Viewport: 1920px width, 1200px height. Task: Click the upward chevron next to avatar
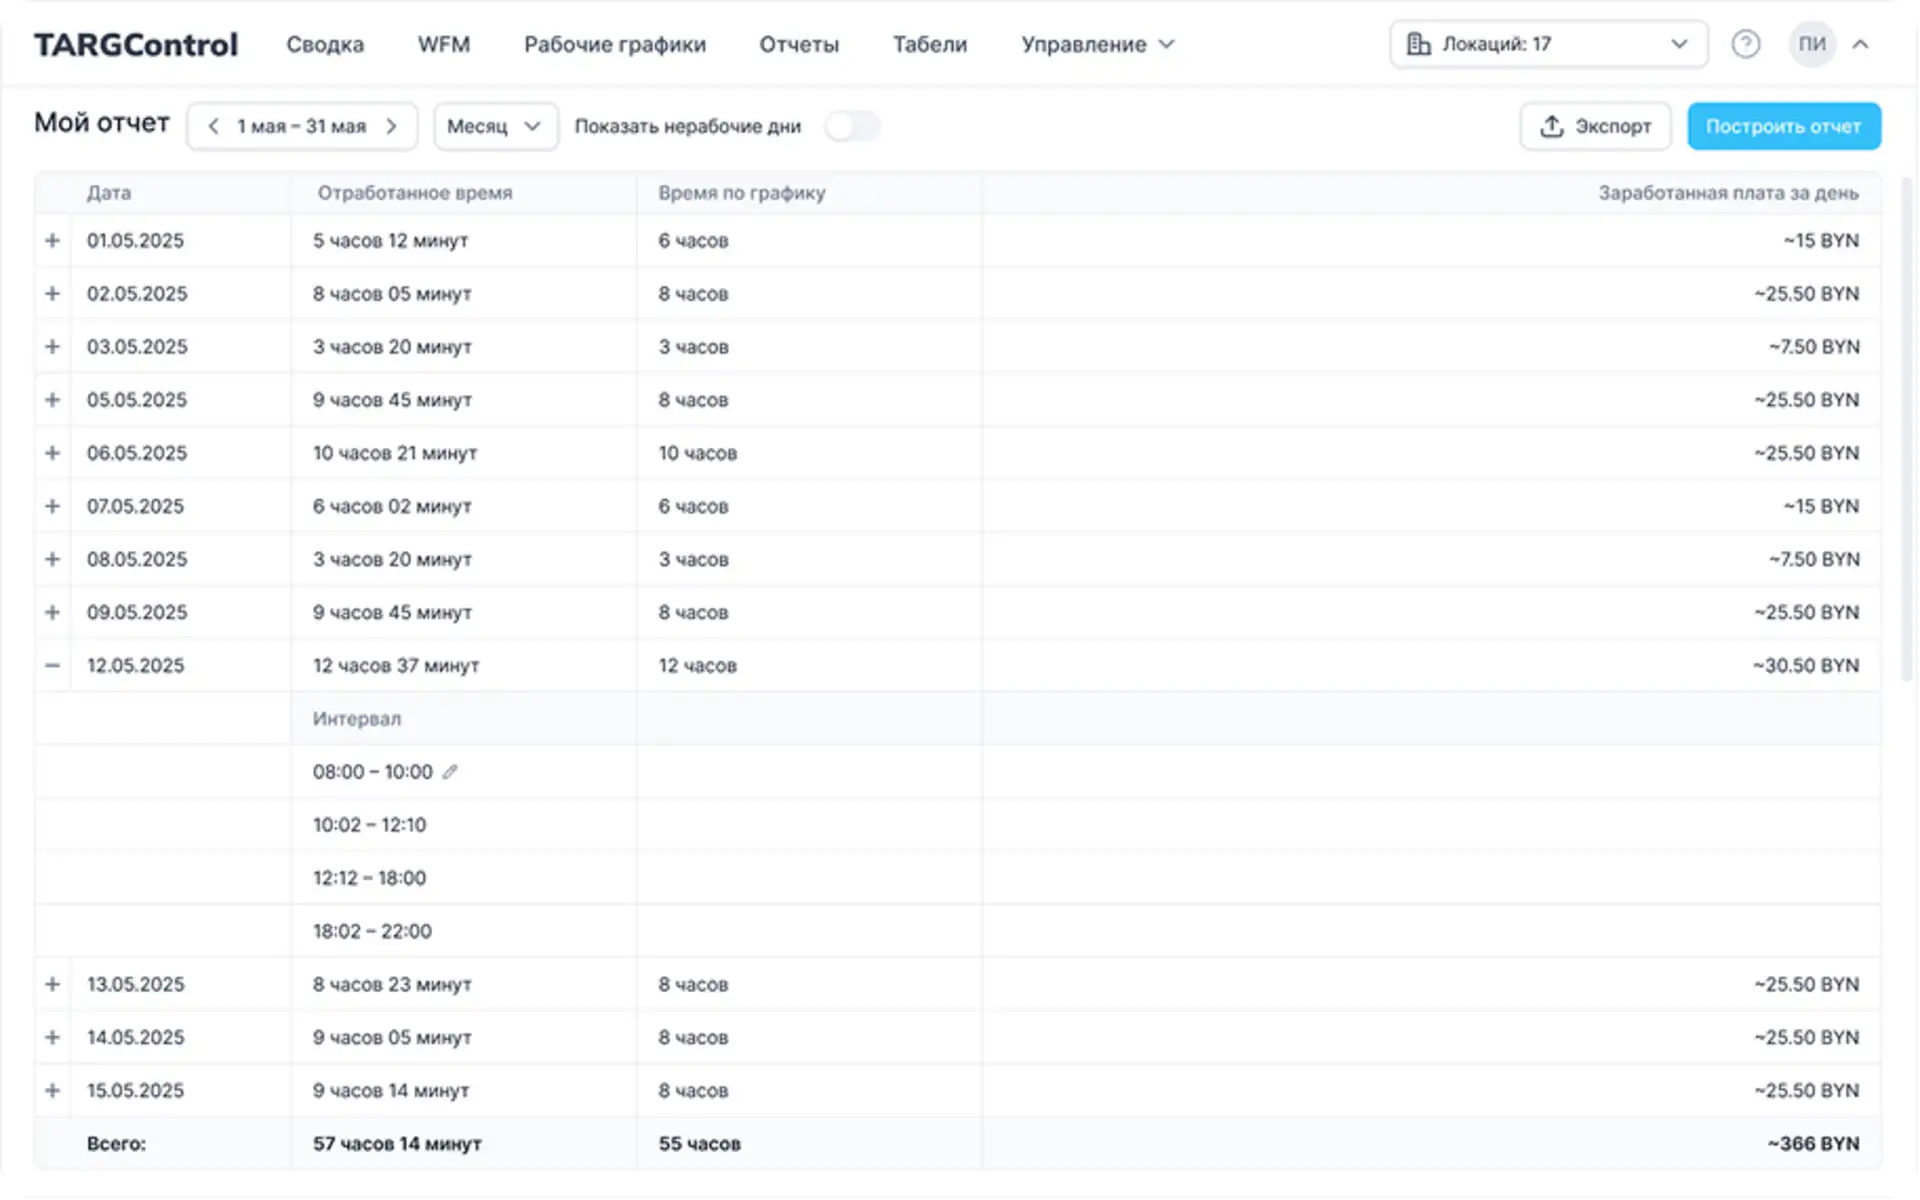click(1860, 44)
